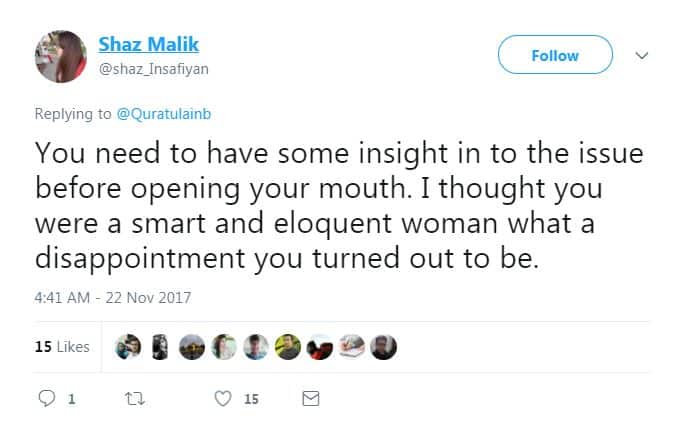Image resolution: width=688 pixels, height=428 pixels.
Task: Open the 4:41 AM - 22 Nov 2017 timestamp
Action: click(x=112, y=297)
